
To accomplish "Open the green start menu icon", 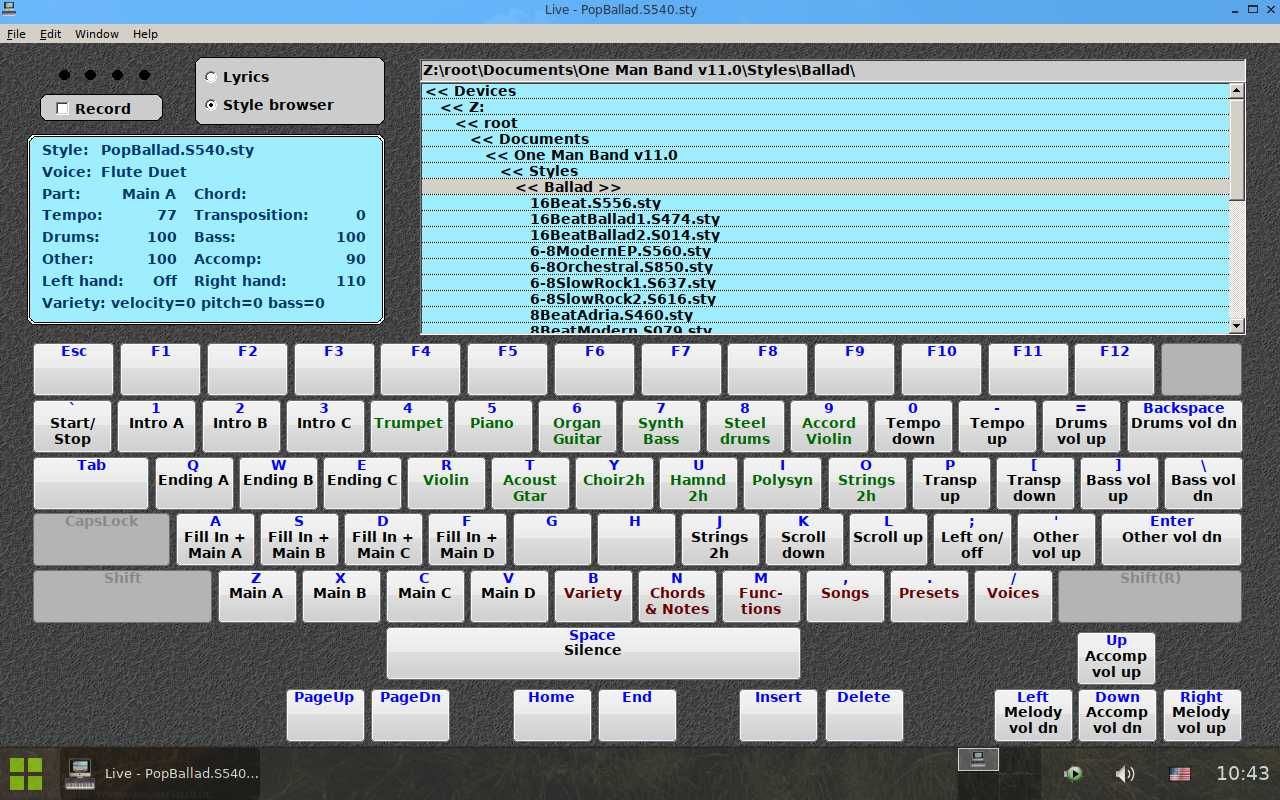I will tap(26, 773).
